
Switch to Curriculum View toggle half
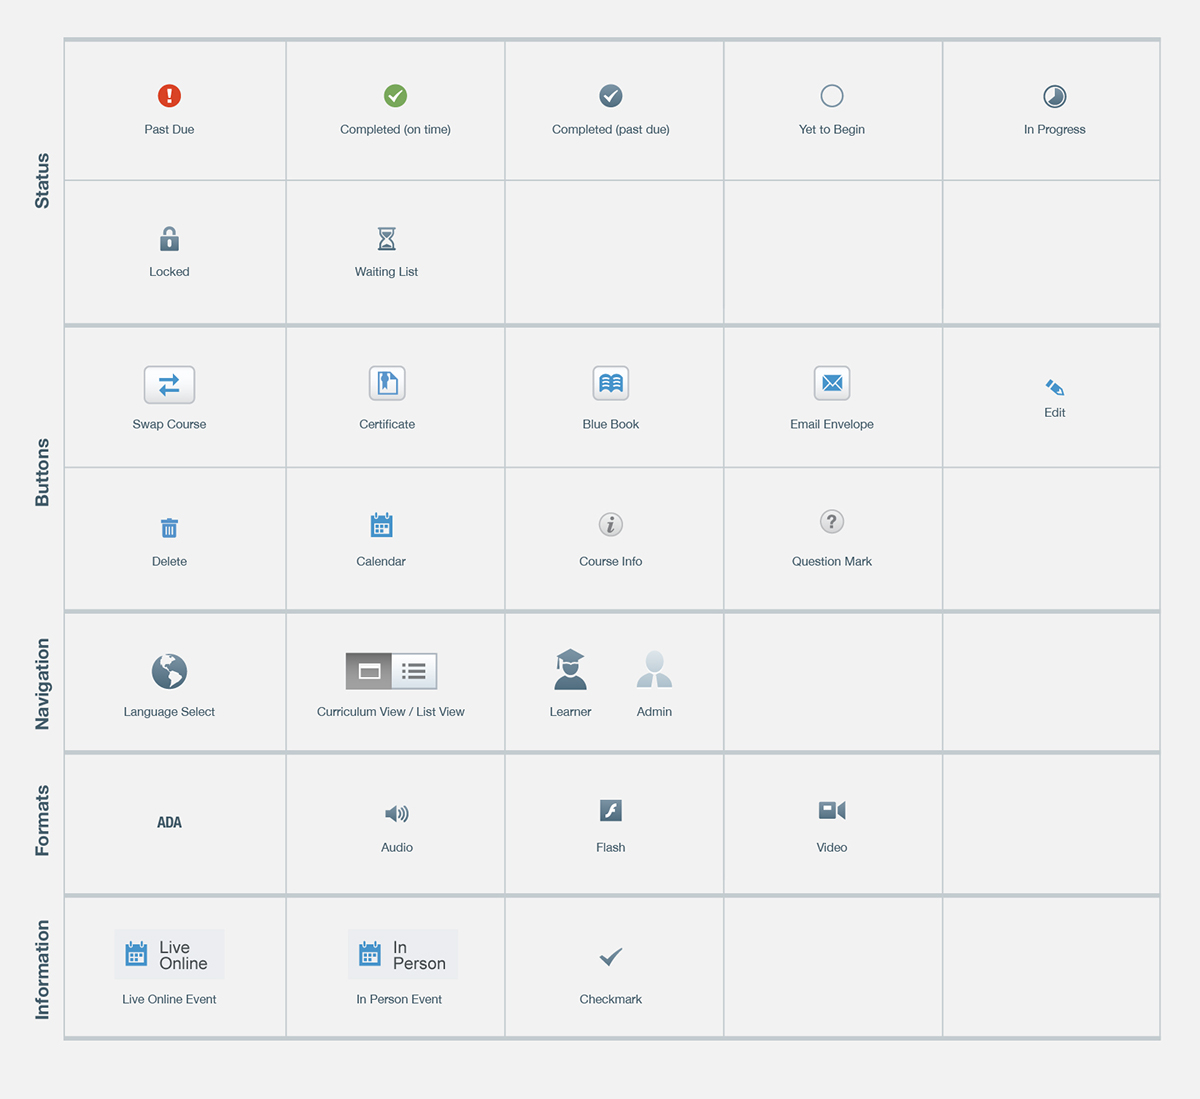tap(369, 671)
